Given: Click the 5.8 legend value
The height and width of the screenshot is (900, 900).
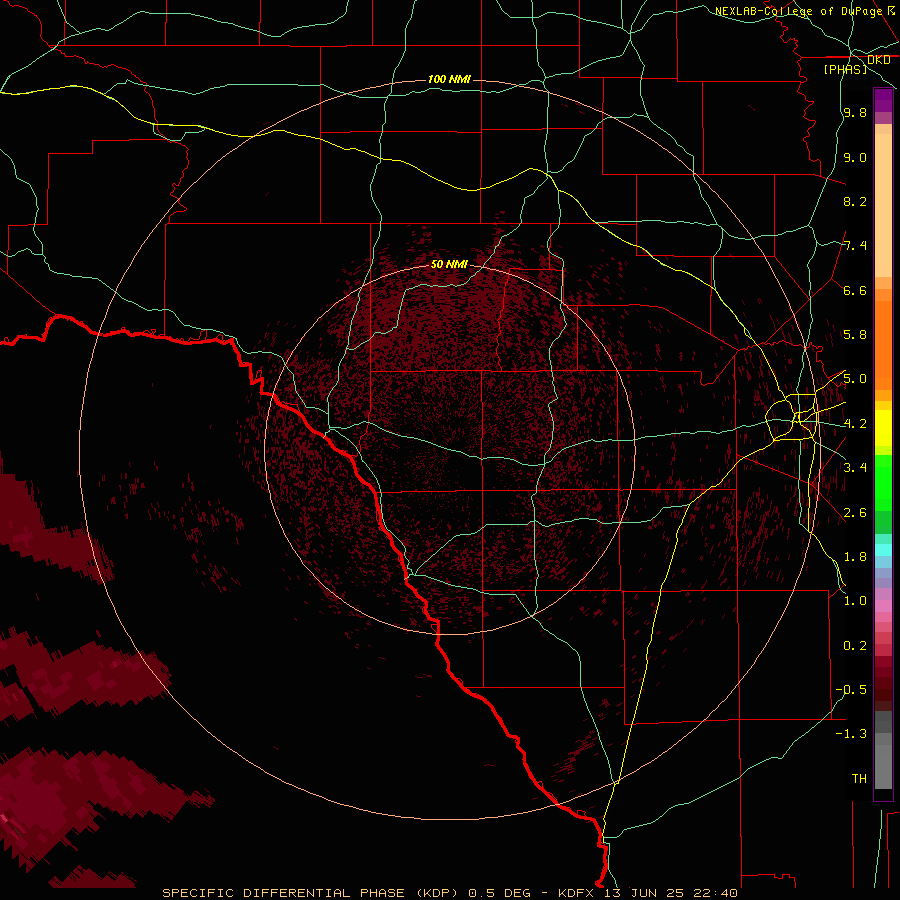Looking at the screenshot, I should [855, 335].
